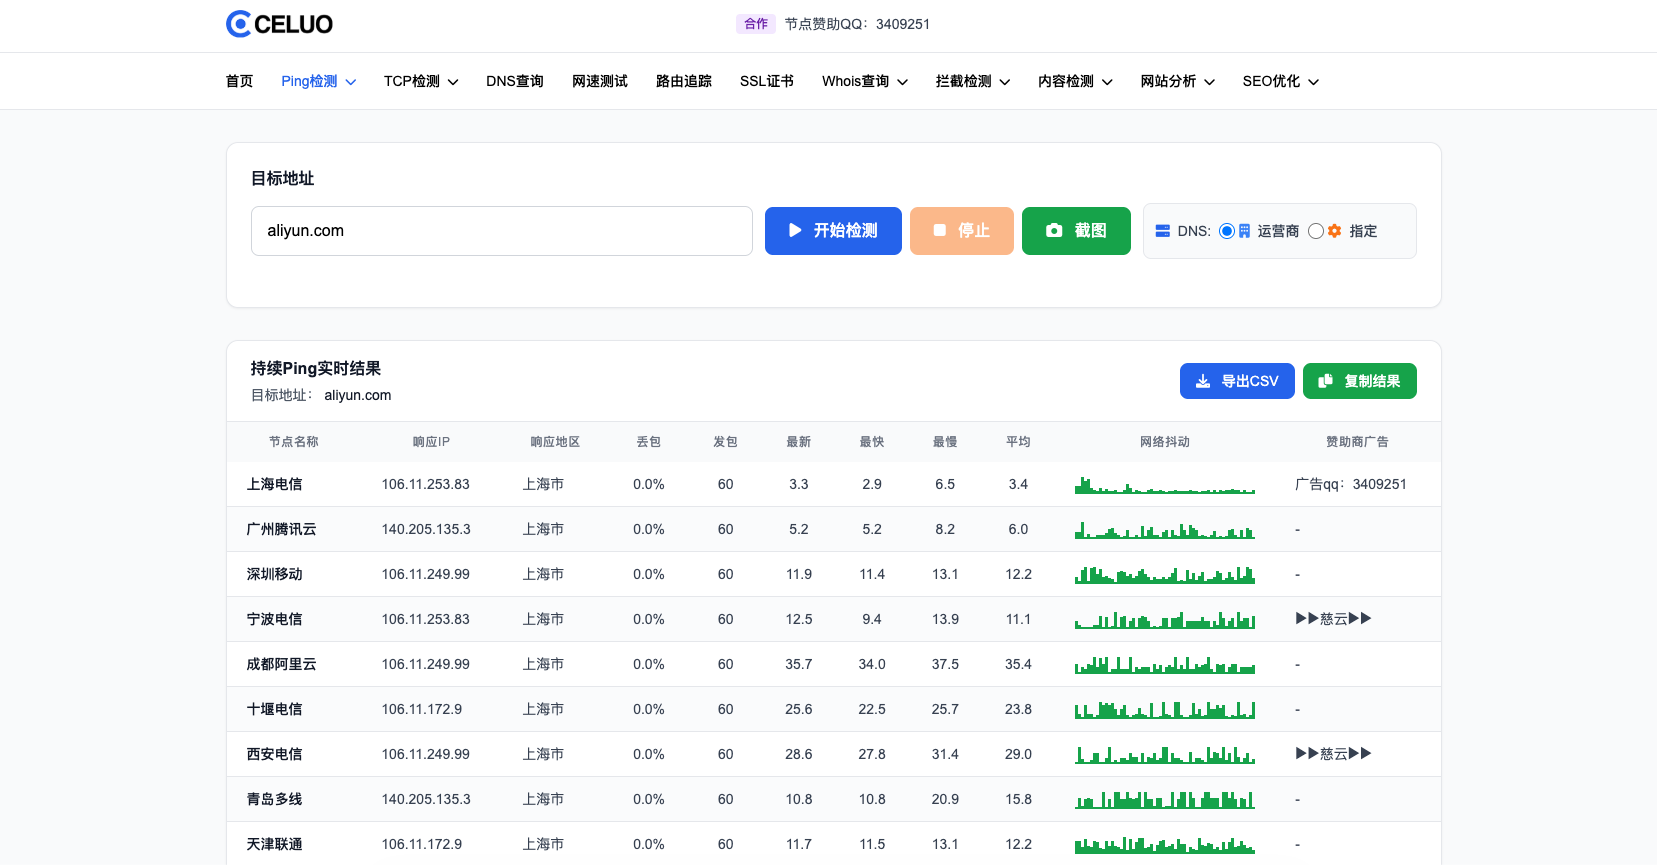Viewport: 1657px width, 865px height.
Task: Select 指定 DNS radio button
Action: tap(1316, 231)
